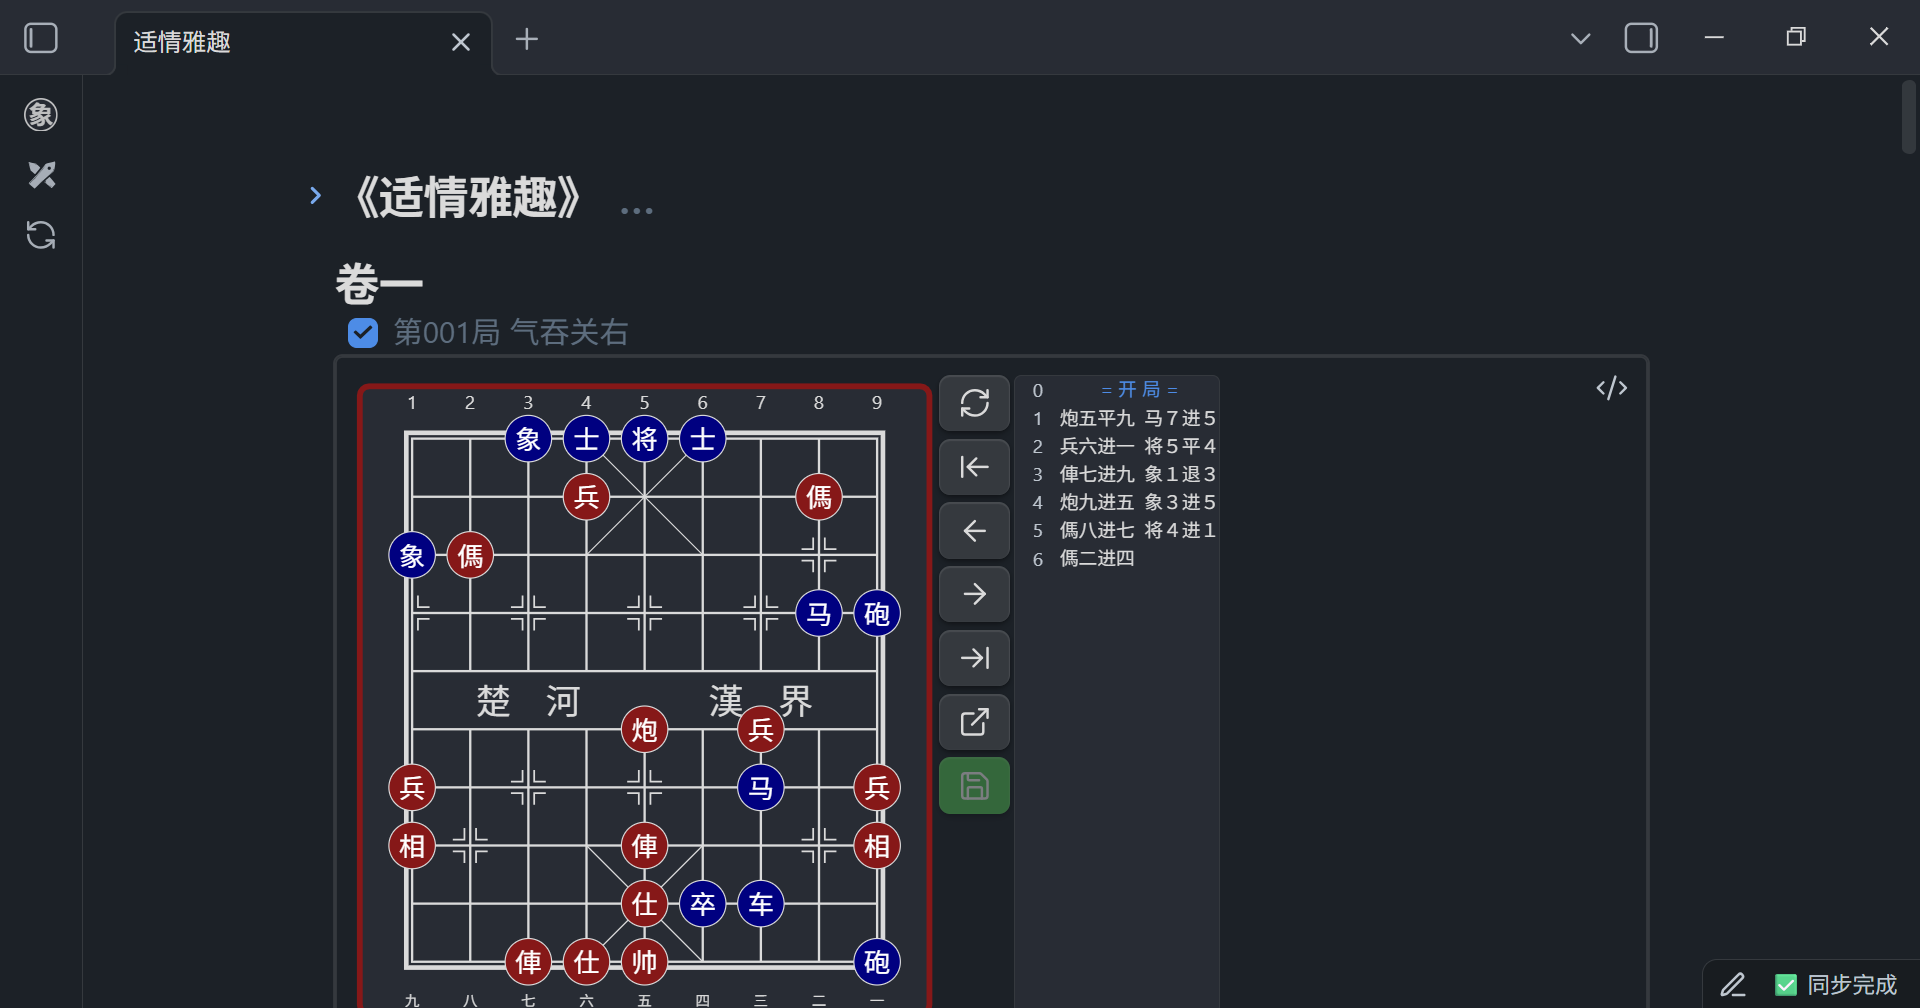Click the 同步完成 status checkmark
The width and height of the screenshot is (1920, 1008).
click(x=1785, y=984)
